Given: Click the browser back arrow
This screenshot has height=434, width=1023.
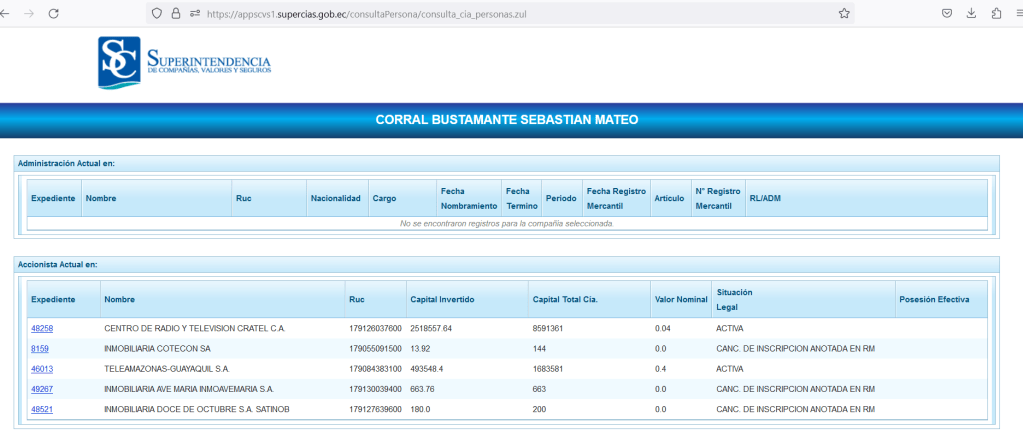Looking at the screenshot, I should click(6, 13).
